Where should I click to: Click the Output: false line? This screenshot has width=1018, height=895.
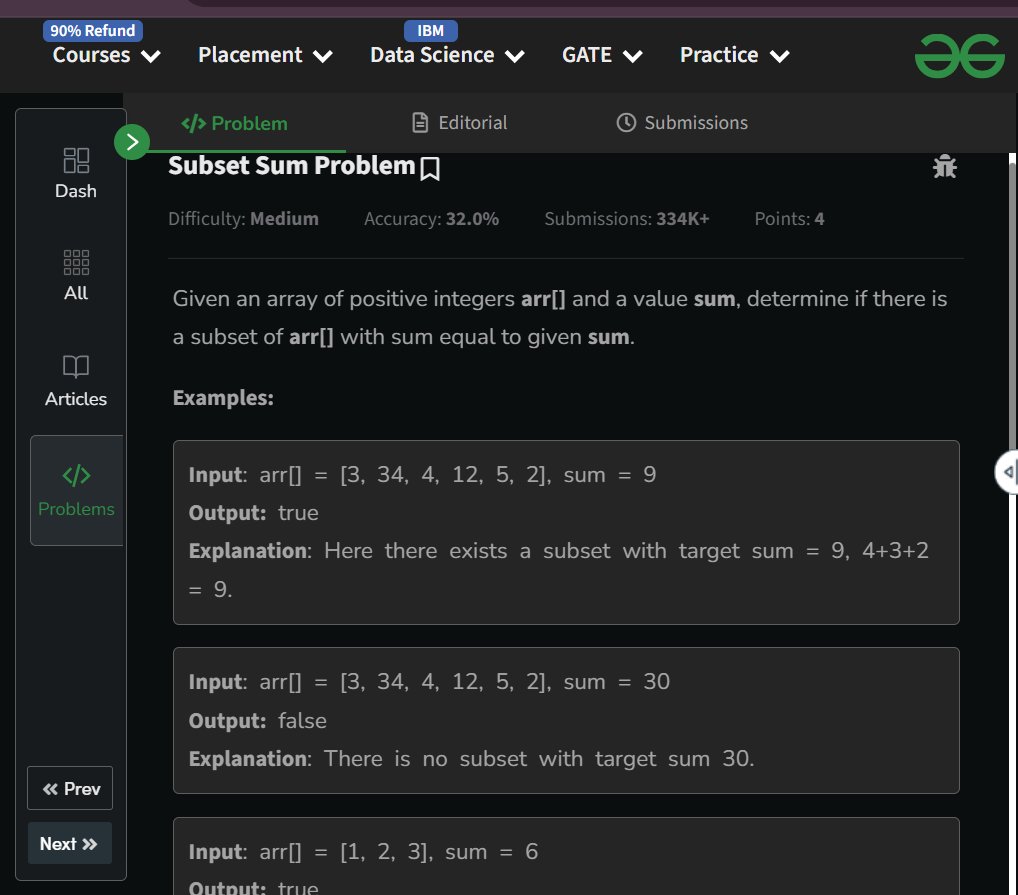258,720
